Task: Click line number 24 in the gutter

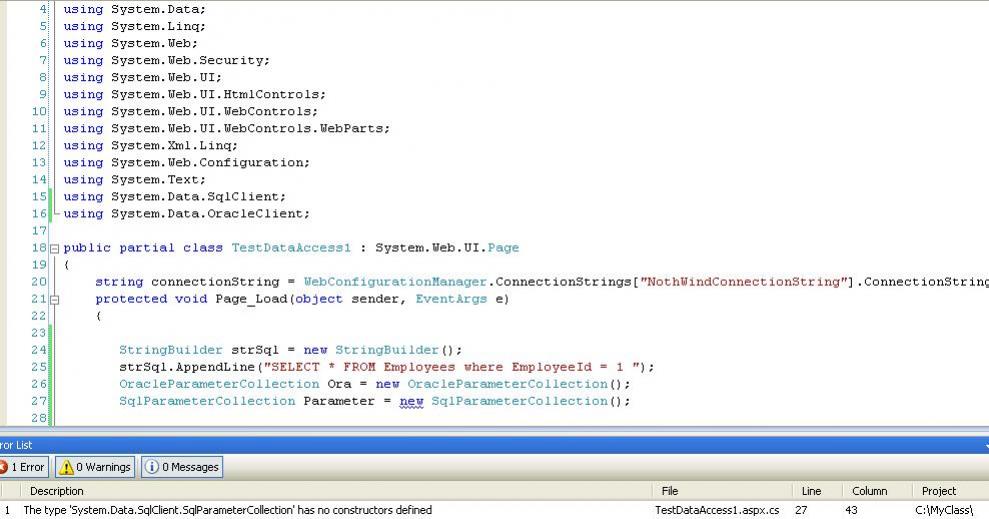Action: pos(39,350)
